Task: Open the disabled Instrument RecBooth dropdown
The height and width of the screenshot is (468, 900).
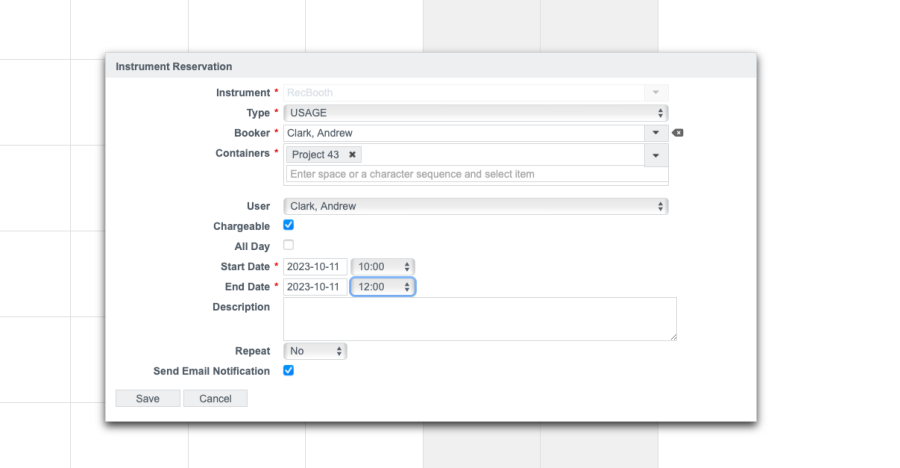Action: click(475, 92)
